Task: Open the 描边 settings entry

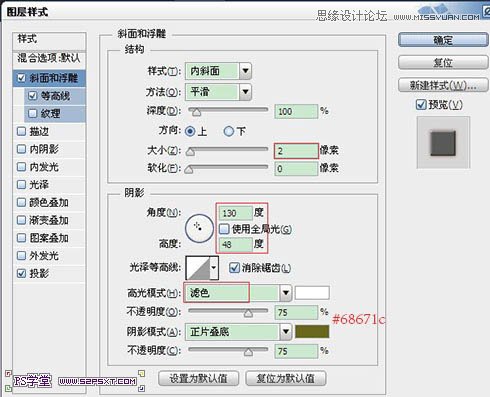Action: tap(39, 131)
